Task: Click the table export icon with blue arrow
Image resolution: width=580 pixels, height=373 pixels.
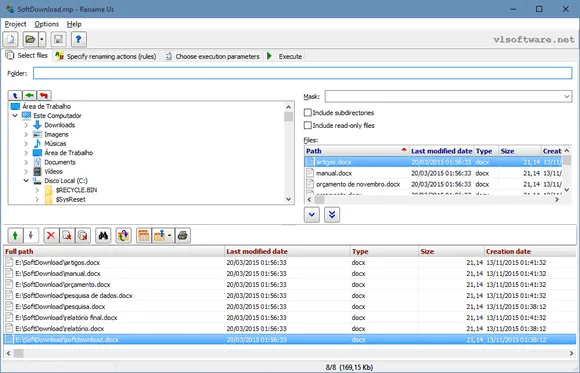Action: pyautogui.click(x=159, y=235)
